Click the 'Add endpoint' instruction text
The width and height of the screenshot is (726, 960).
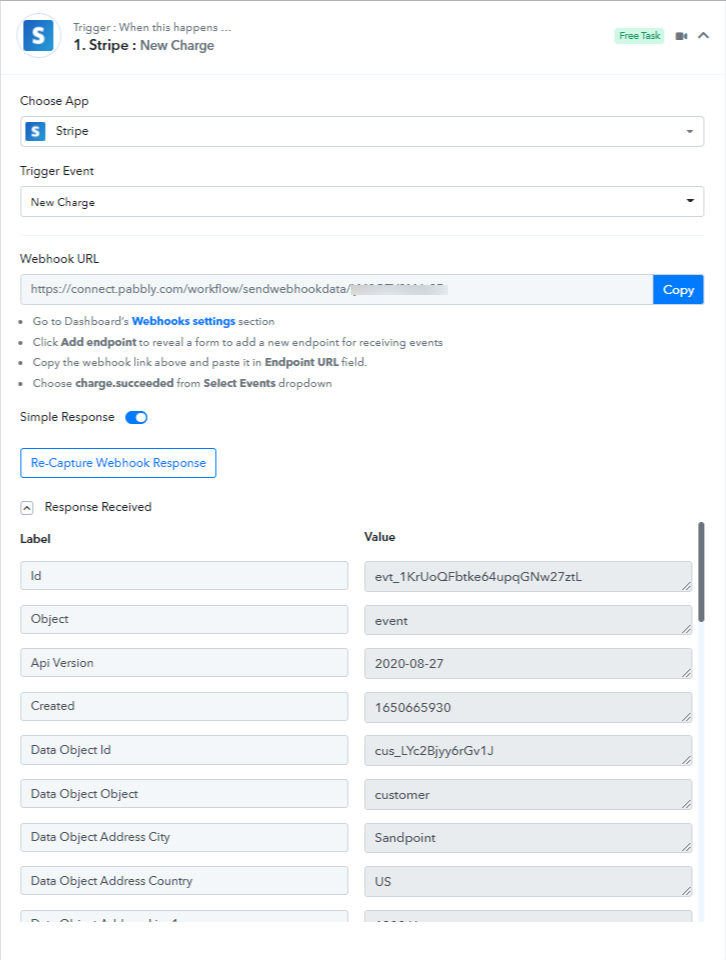[x=99, y=342]
